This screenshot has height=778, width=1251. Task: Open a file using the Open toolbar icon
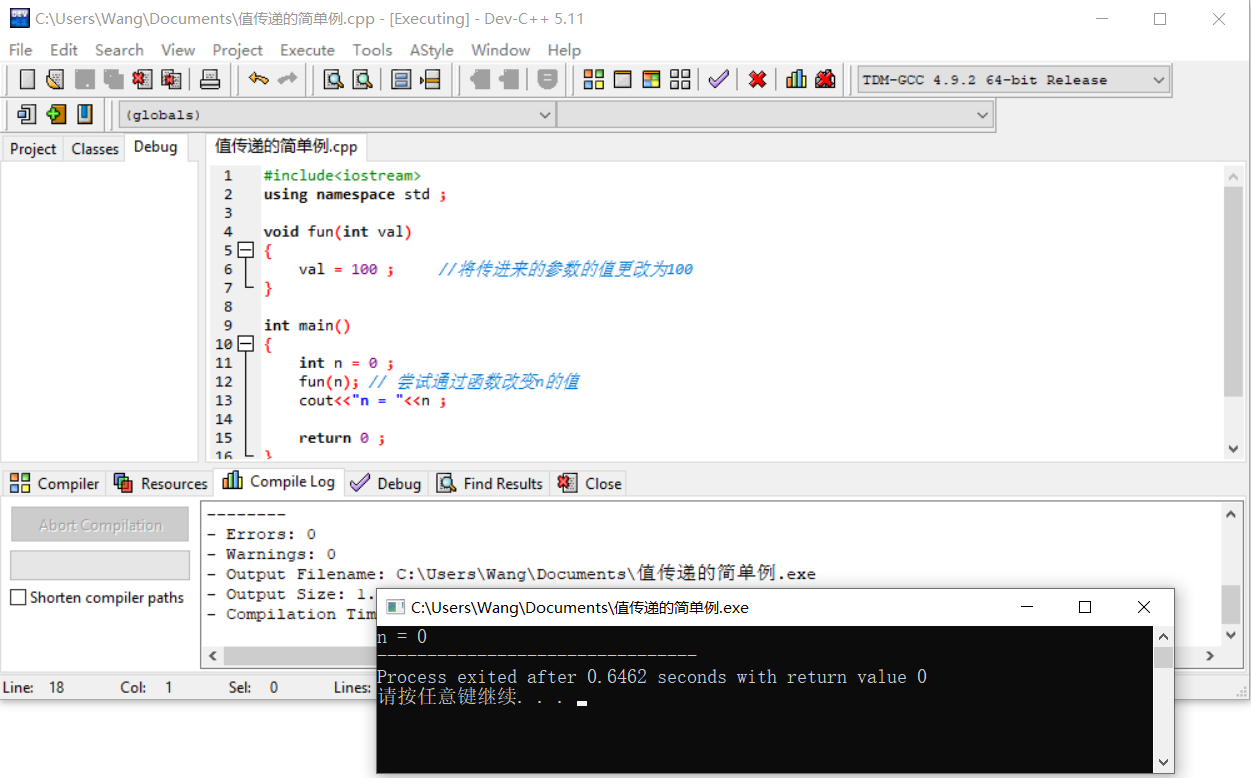(54, 79)
